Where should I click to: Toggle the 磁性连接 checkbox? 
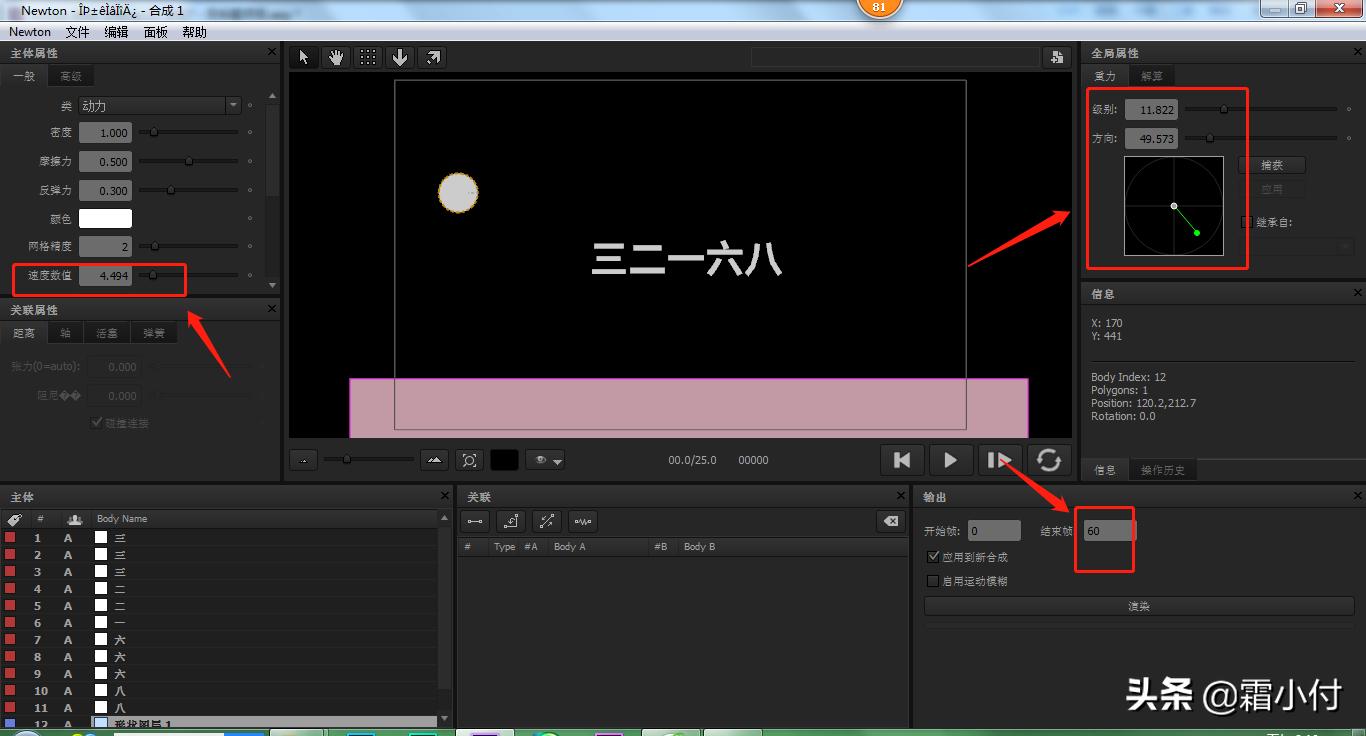coord(96,422)
